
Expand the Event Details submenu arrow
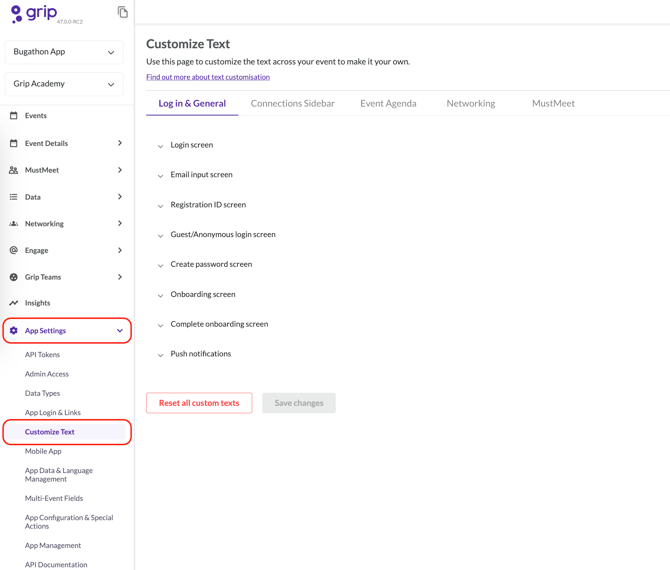pyautogui.click(x=120, y=143)
